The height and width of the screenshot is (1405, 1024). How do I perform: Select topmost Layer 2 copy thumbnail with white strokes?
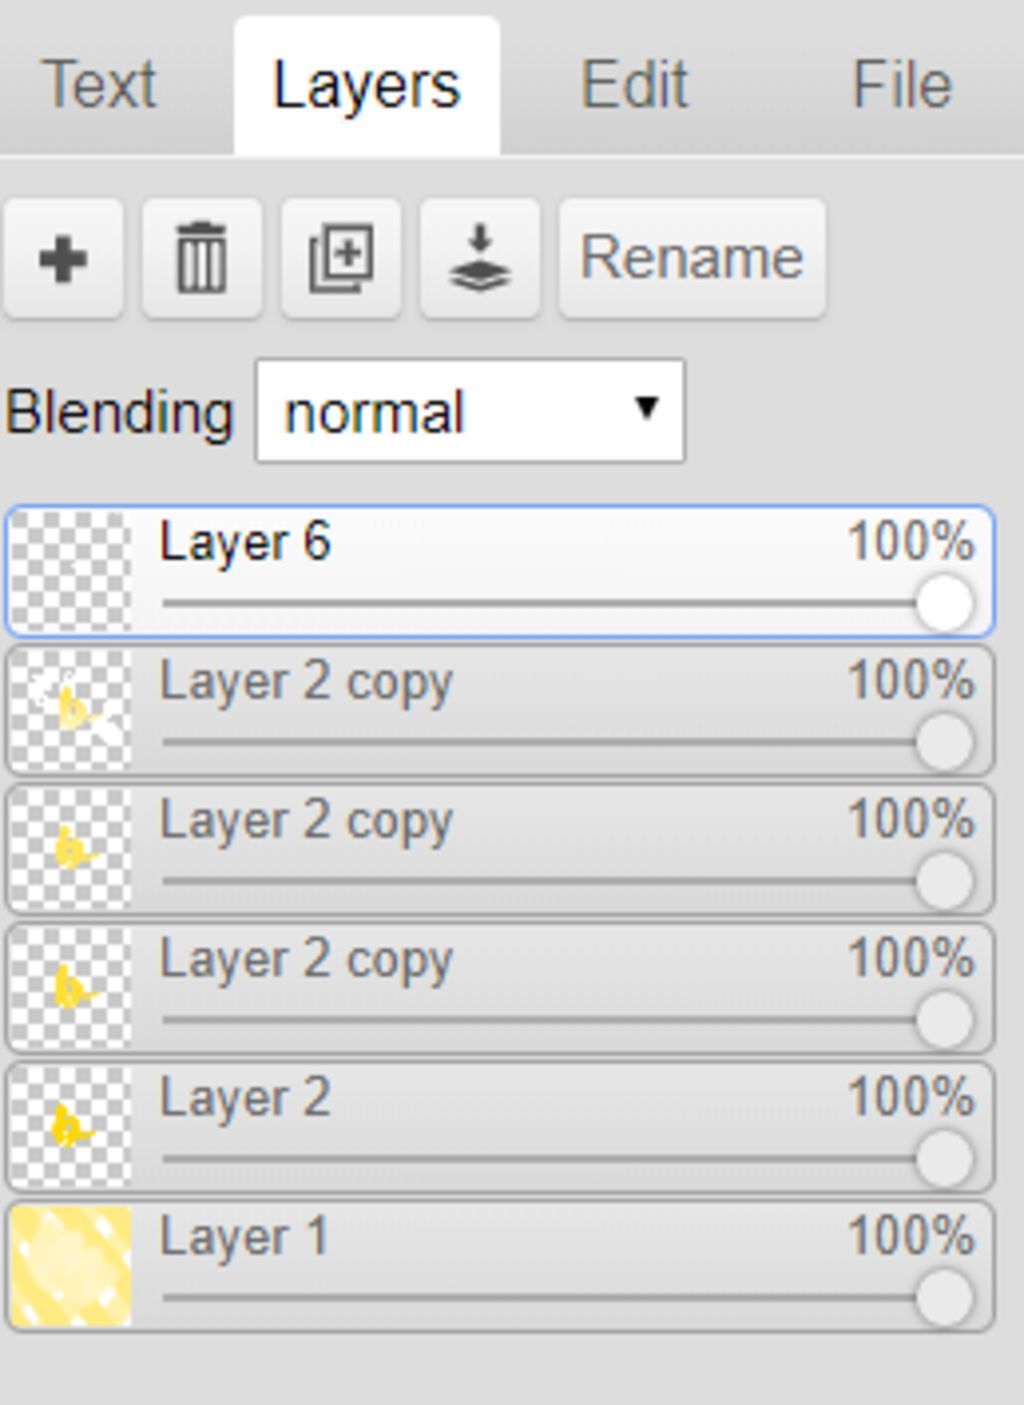coord(71,710)
